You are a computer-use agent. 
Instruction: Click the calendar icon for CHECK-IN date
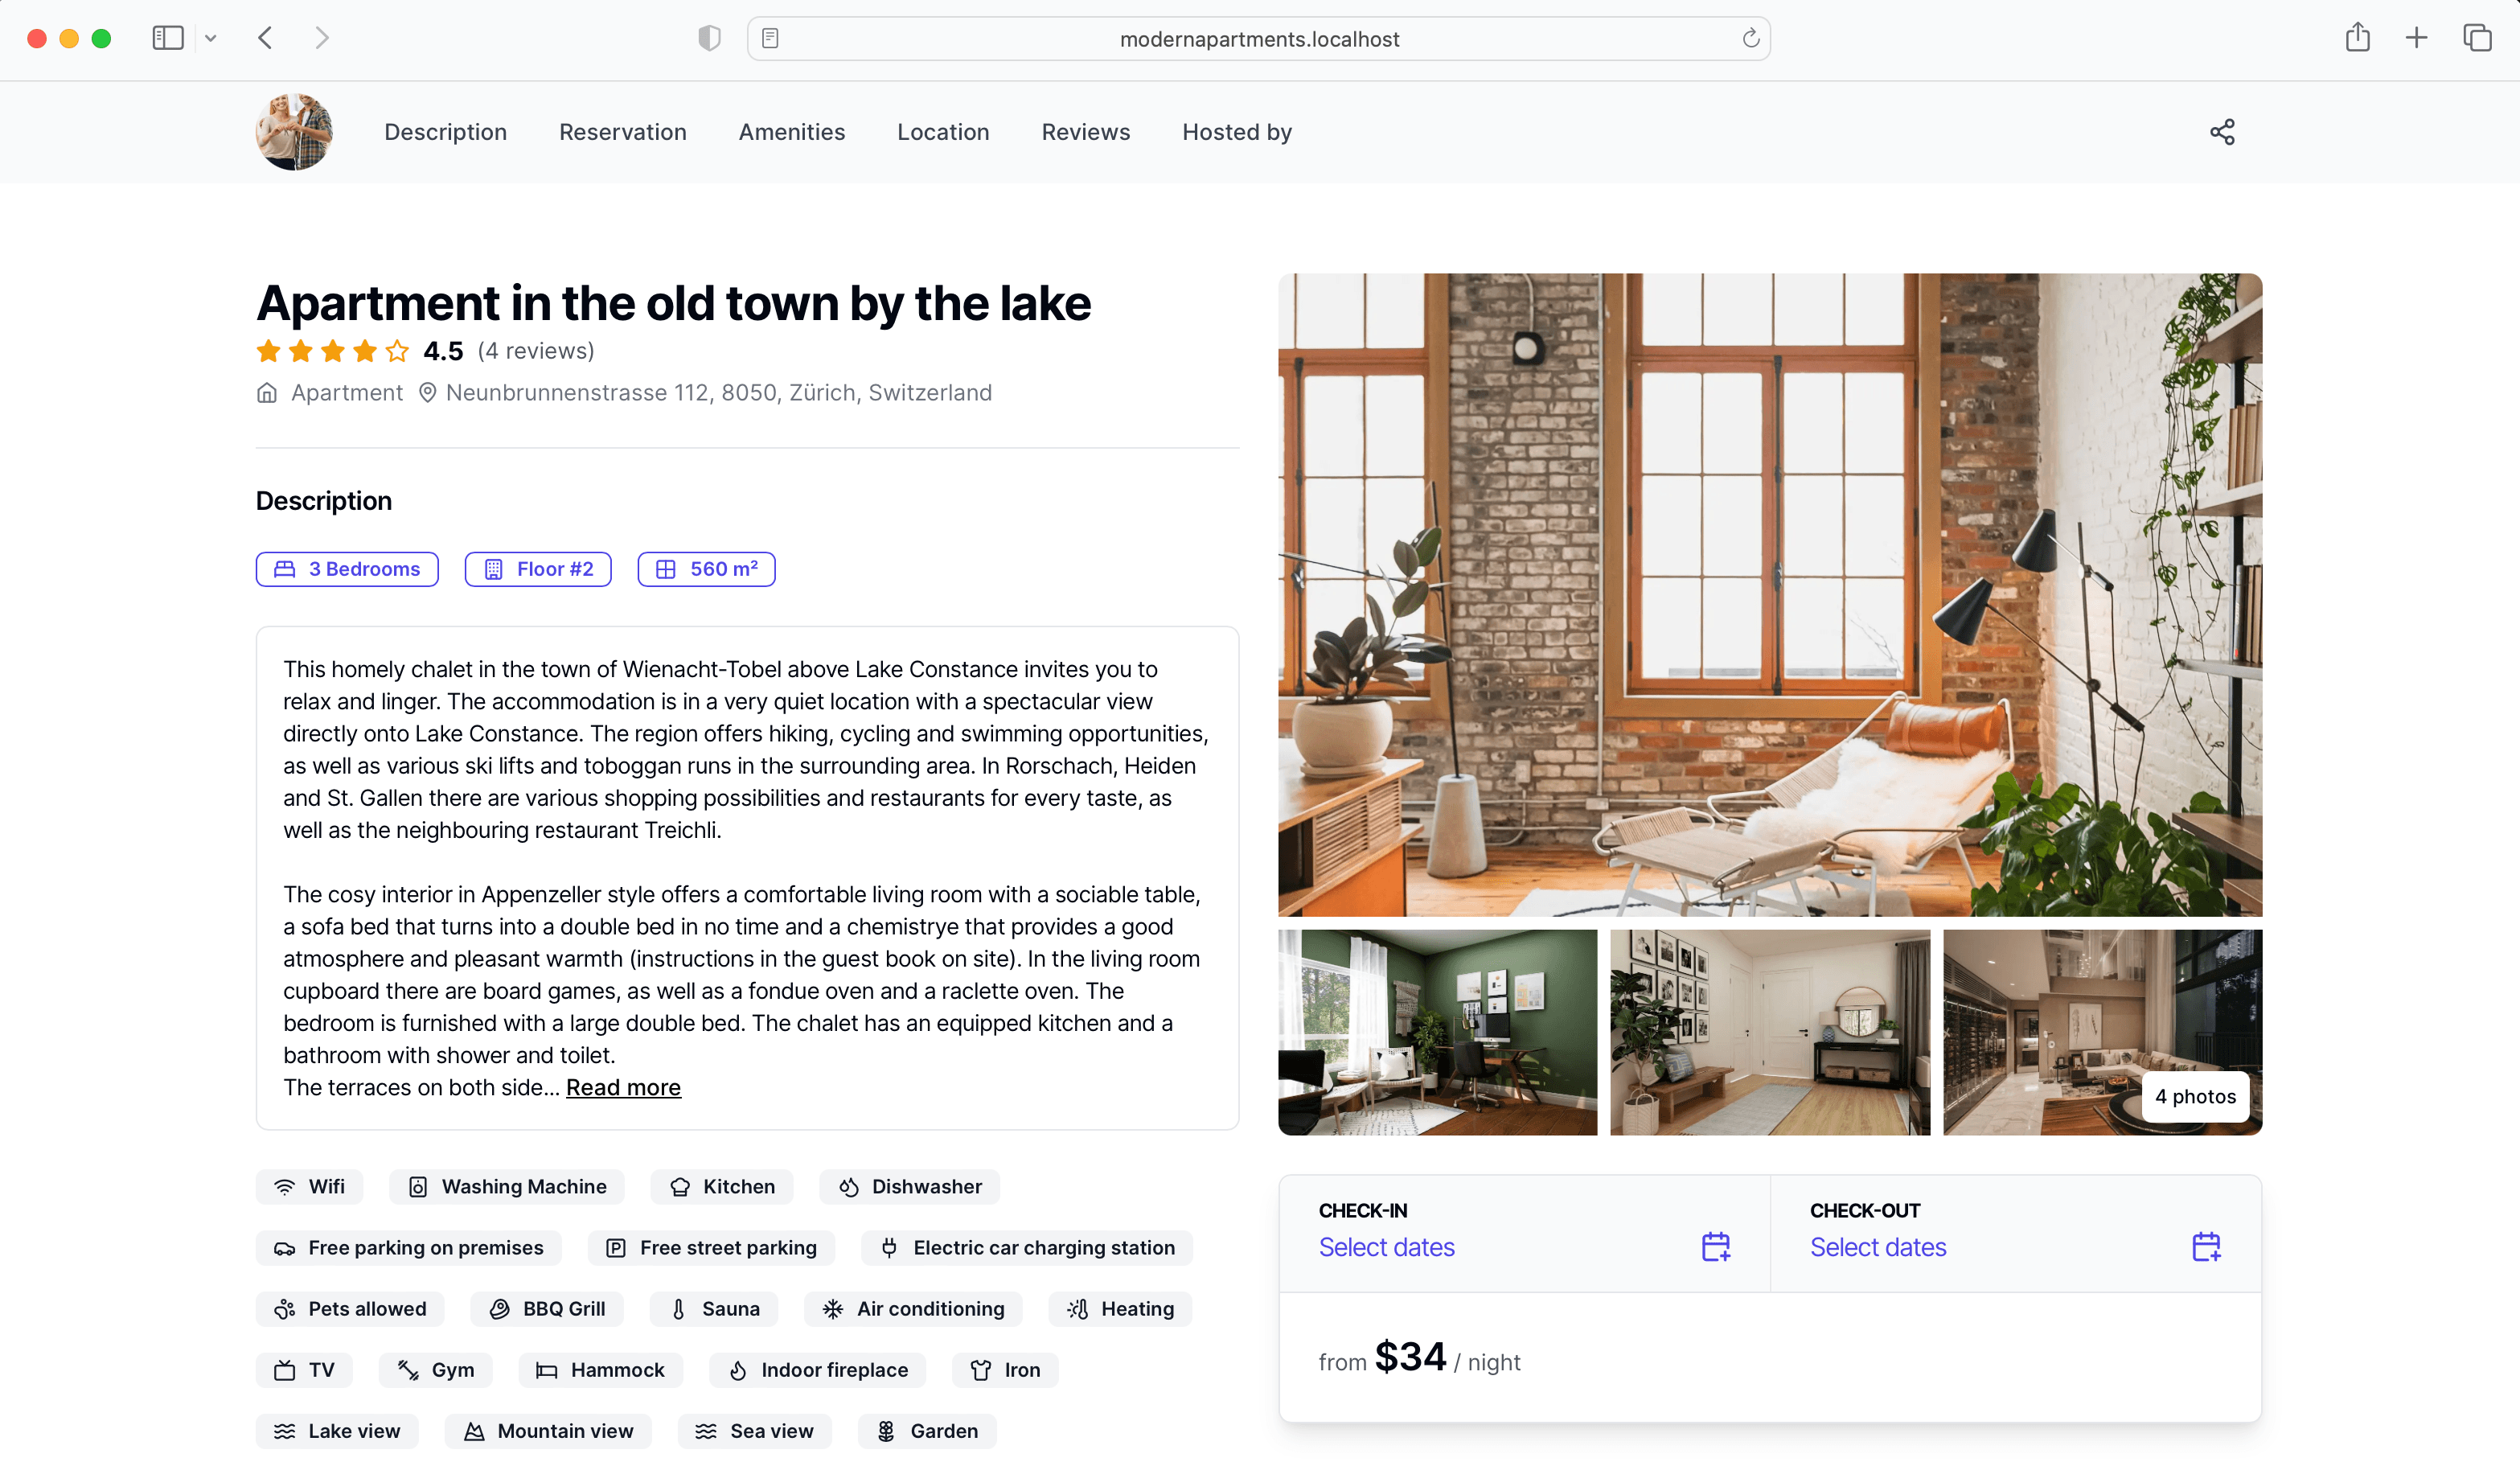click(1716, 1246)
